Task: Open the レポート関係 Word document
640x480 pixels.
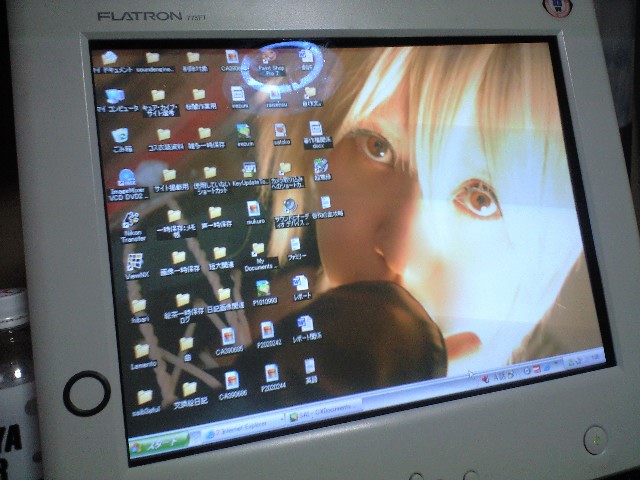Action: pyautogui.click(x=306, y=329)
